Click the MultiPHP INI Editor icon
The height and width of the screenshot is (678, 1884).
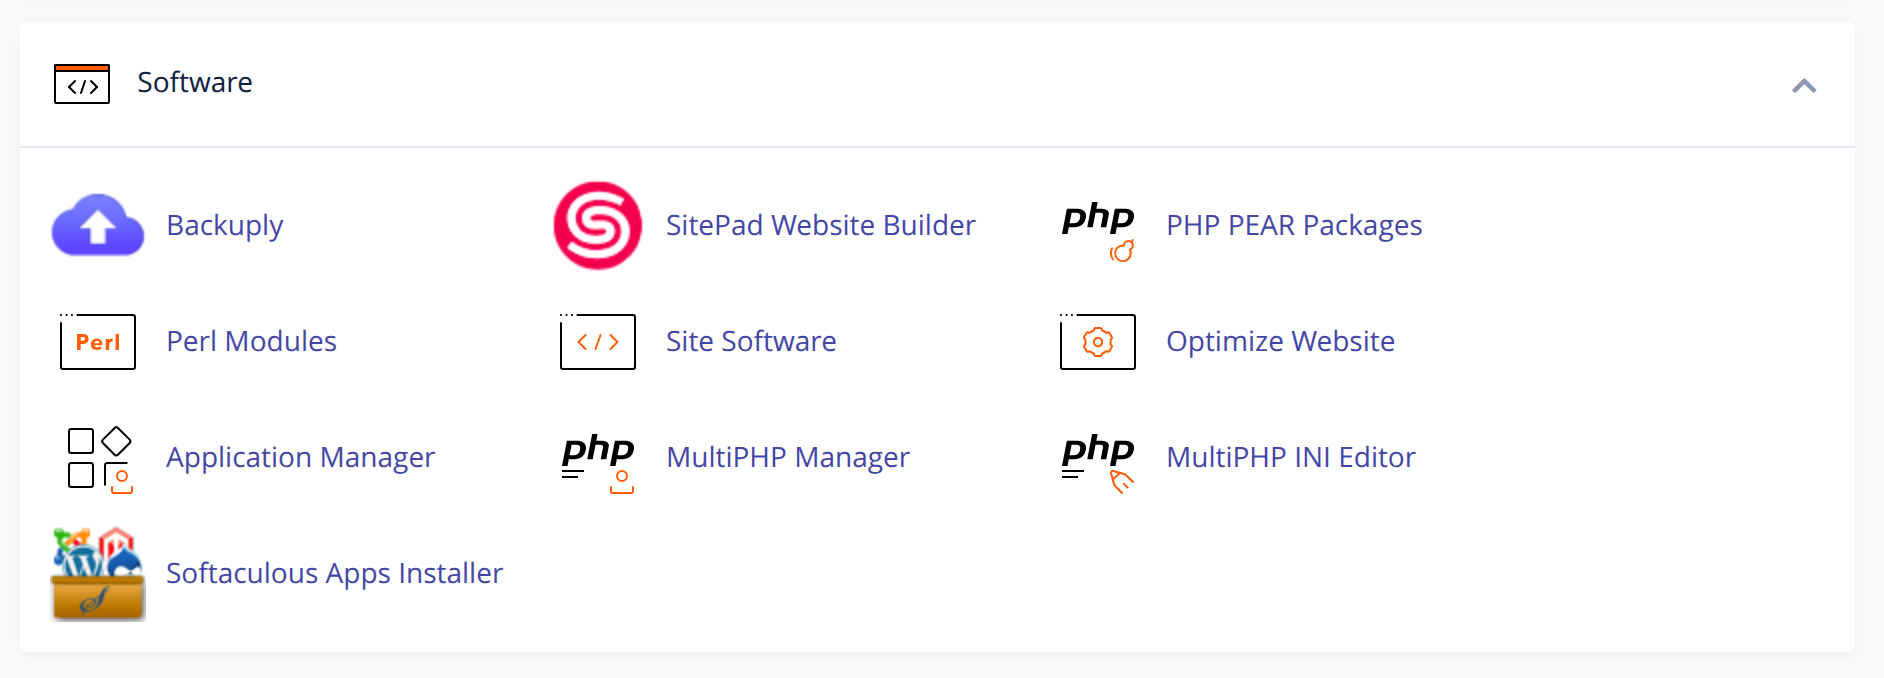pyautogui.click(x=1098, y=460)
